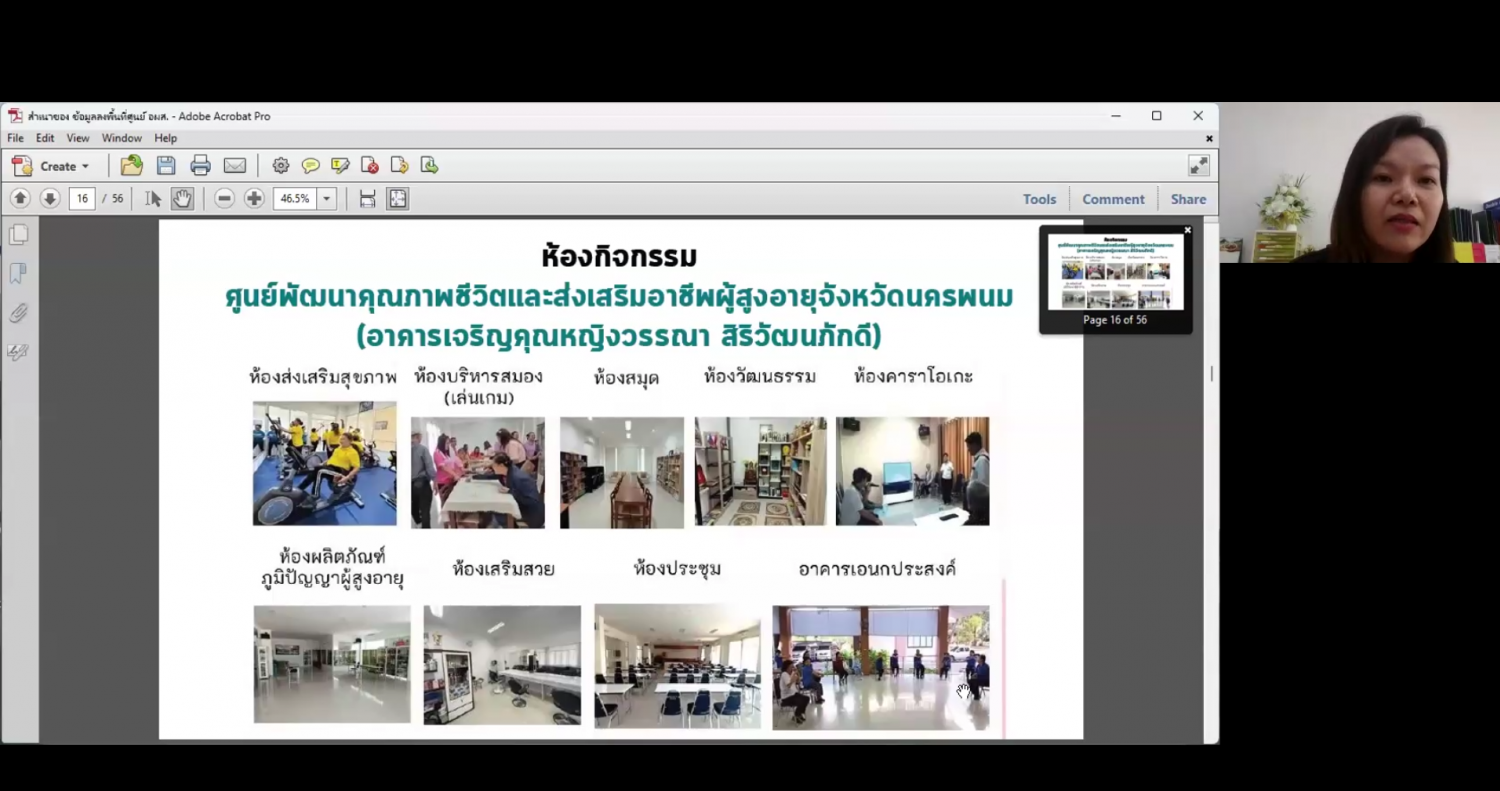The height and width of the screenshot is (791, 1500).
Task: Switch to Read Mode with the expand icon
Action: [x=1198, y=165]
